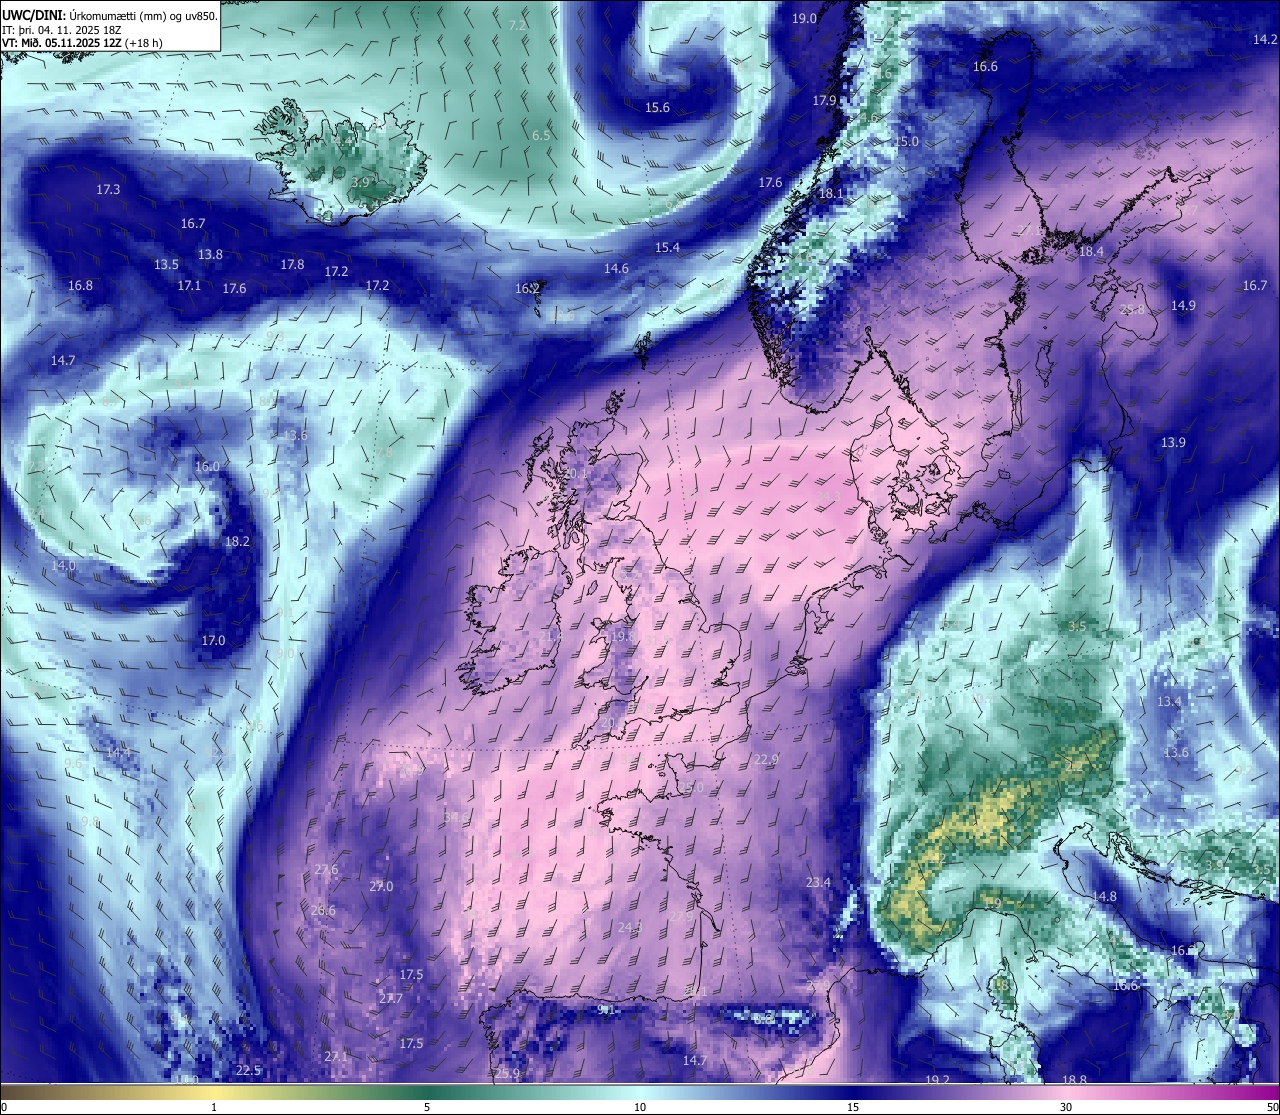Click the 3.9 value over Iceland
Image resolution: width=1280 pixels, height=1115 pixels.
coord(361,183)
